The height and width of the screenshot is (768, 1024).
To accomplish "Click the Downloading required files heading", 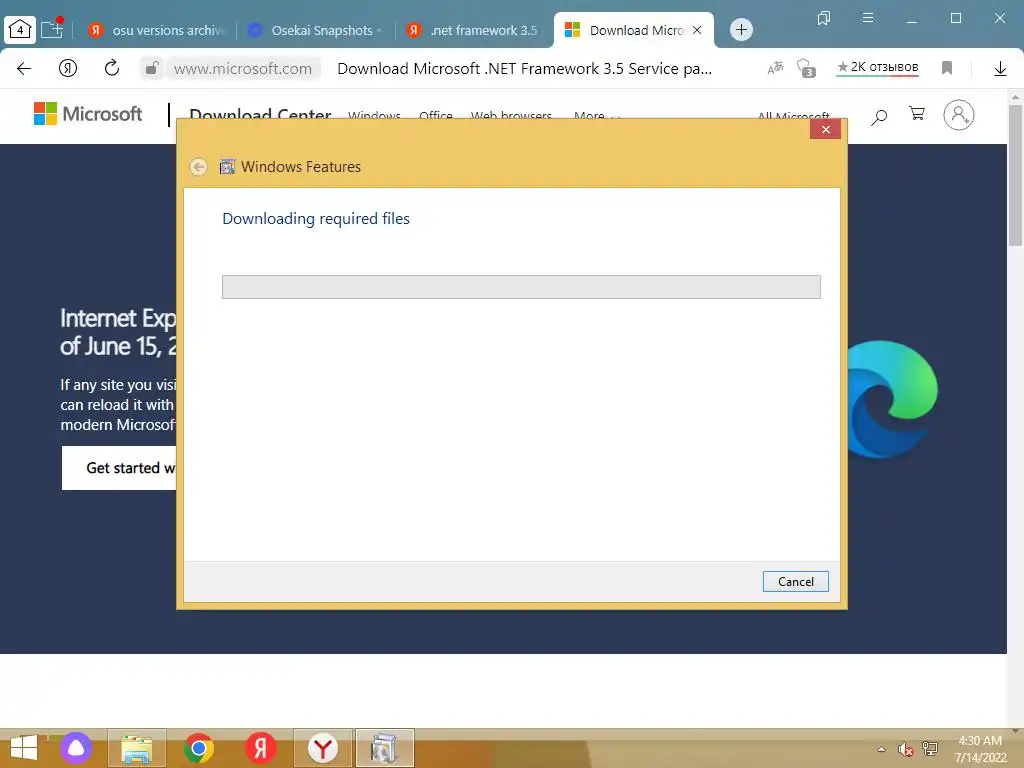I will pyautogui.click(x=316, y=219).
